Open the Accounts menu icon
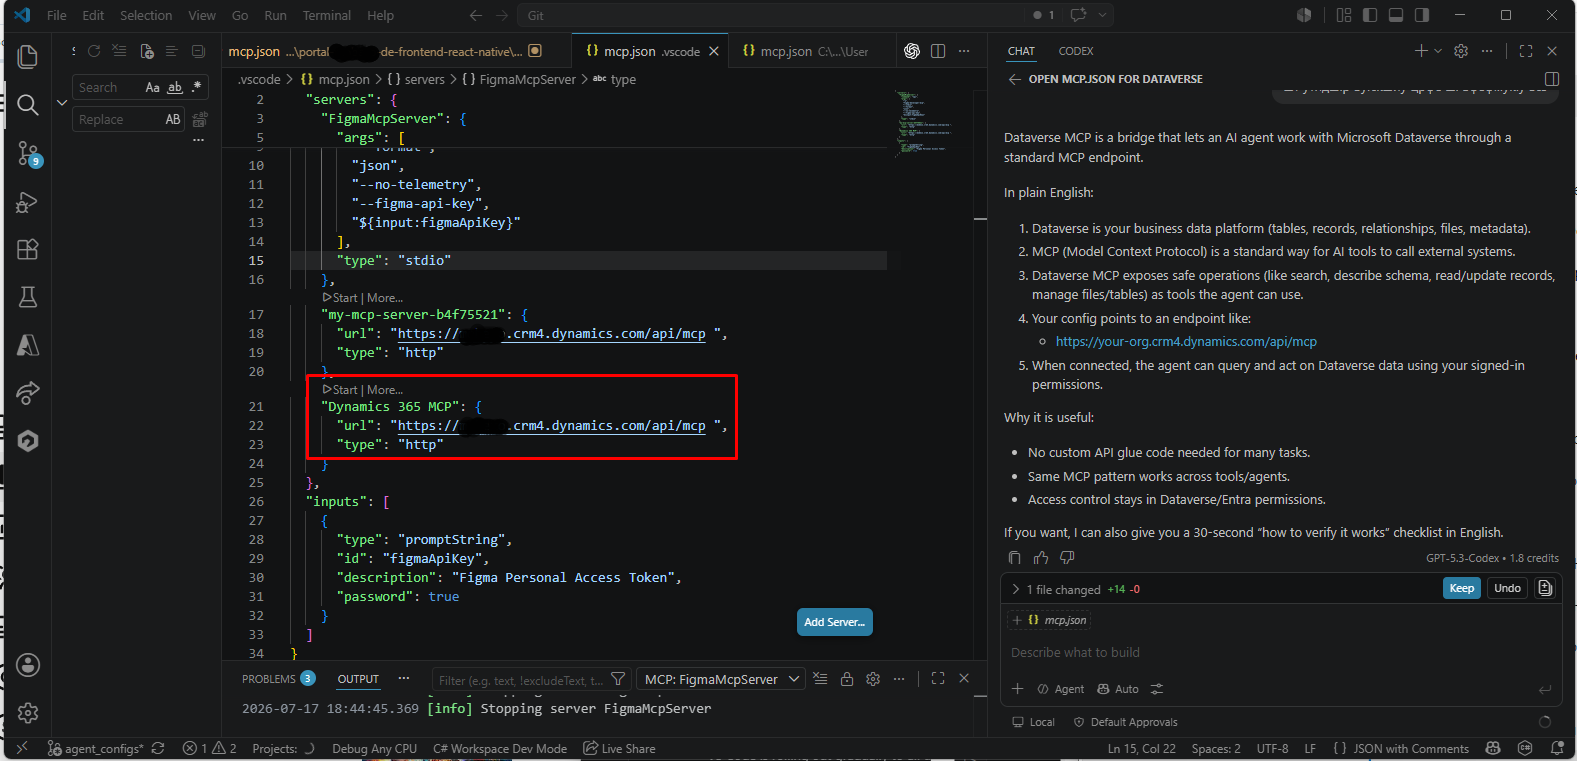 [x=28, y=665]
